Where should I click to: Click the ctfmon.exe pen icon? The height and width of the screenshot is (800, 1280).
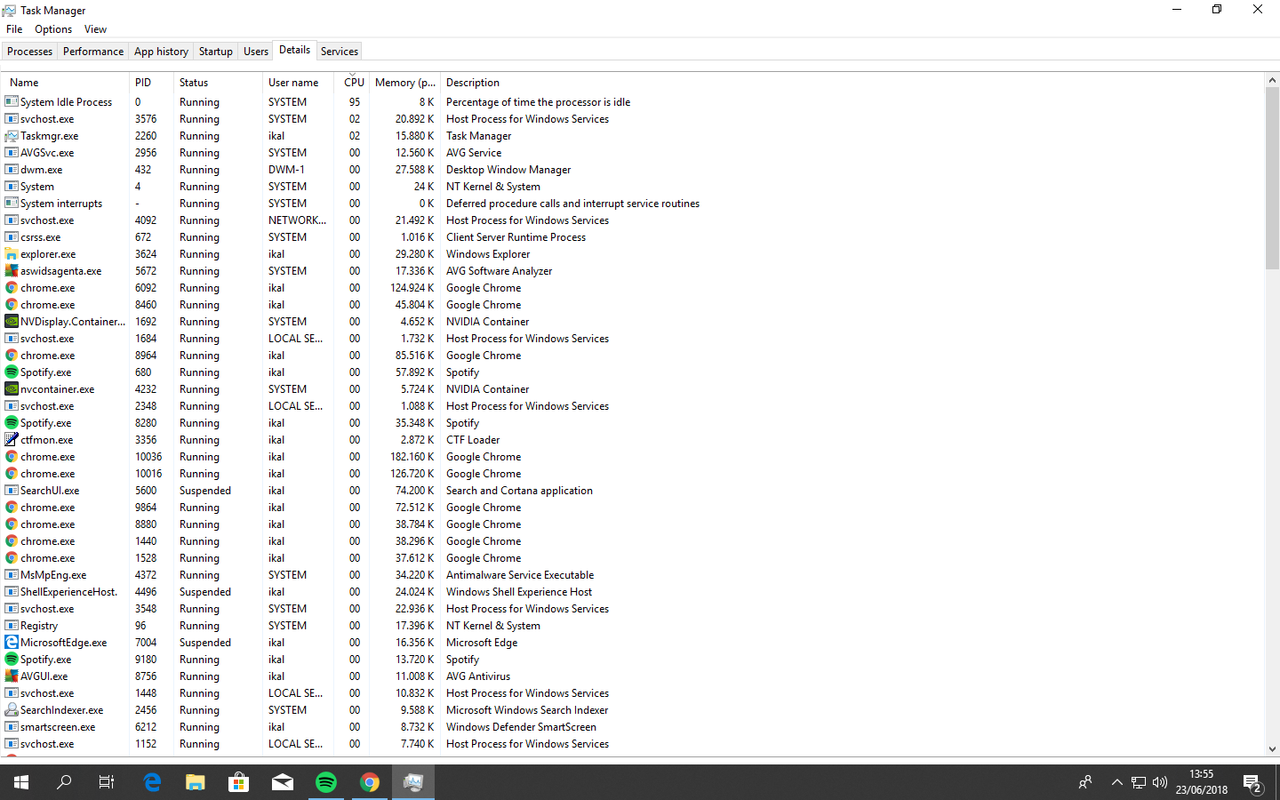point(12,440)
